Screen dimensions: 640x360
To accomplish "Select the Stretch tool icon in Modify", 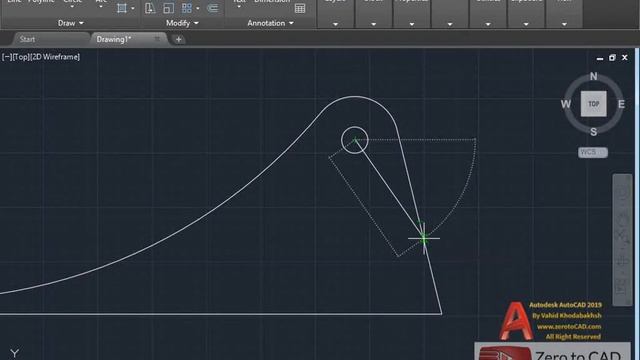I will point(150,8).
